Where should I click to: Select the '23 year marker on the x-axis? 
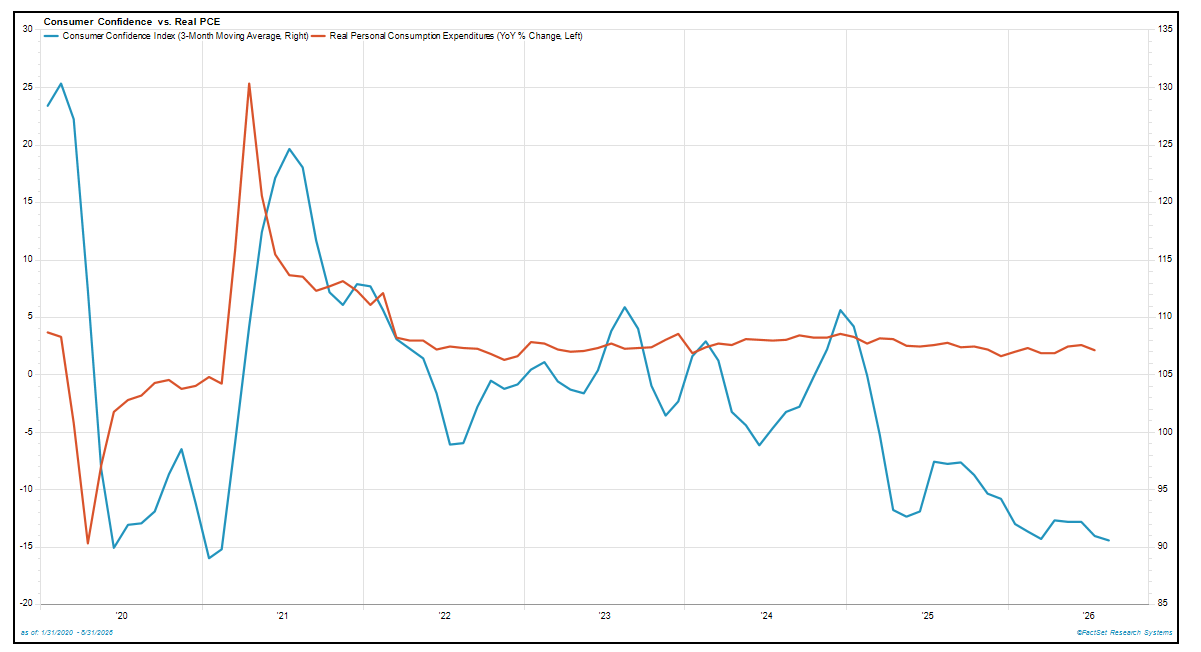[x=604, y=615]
